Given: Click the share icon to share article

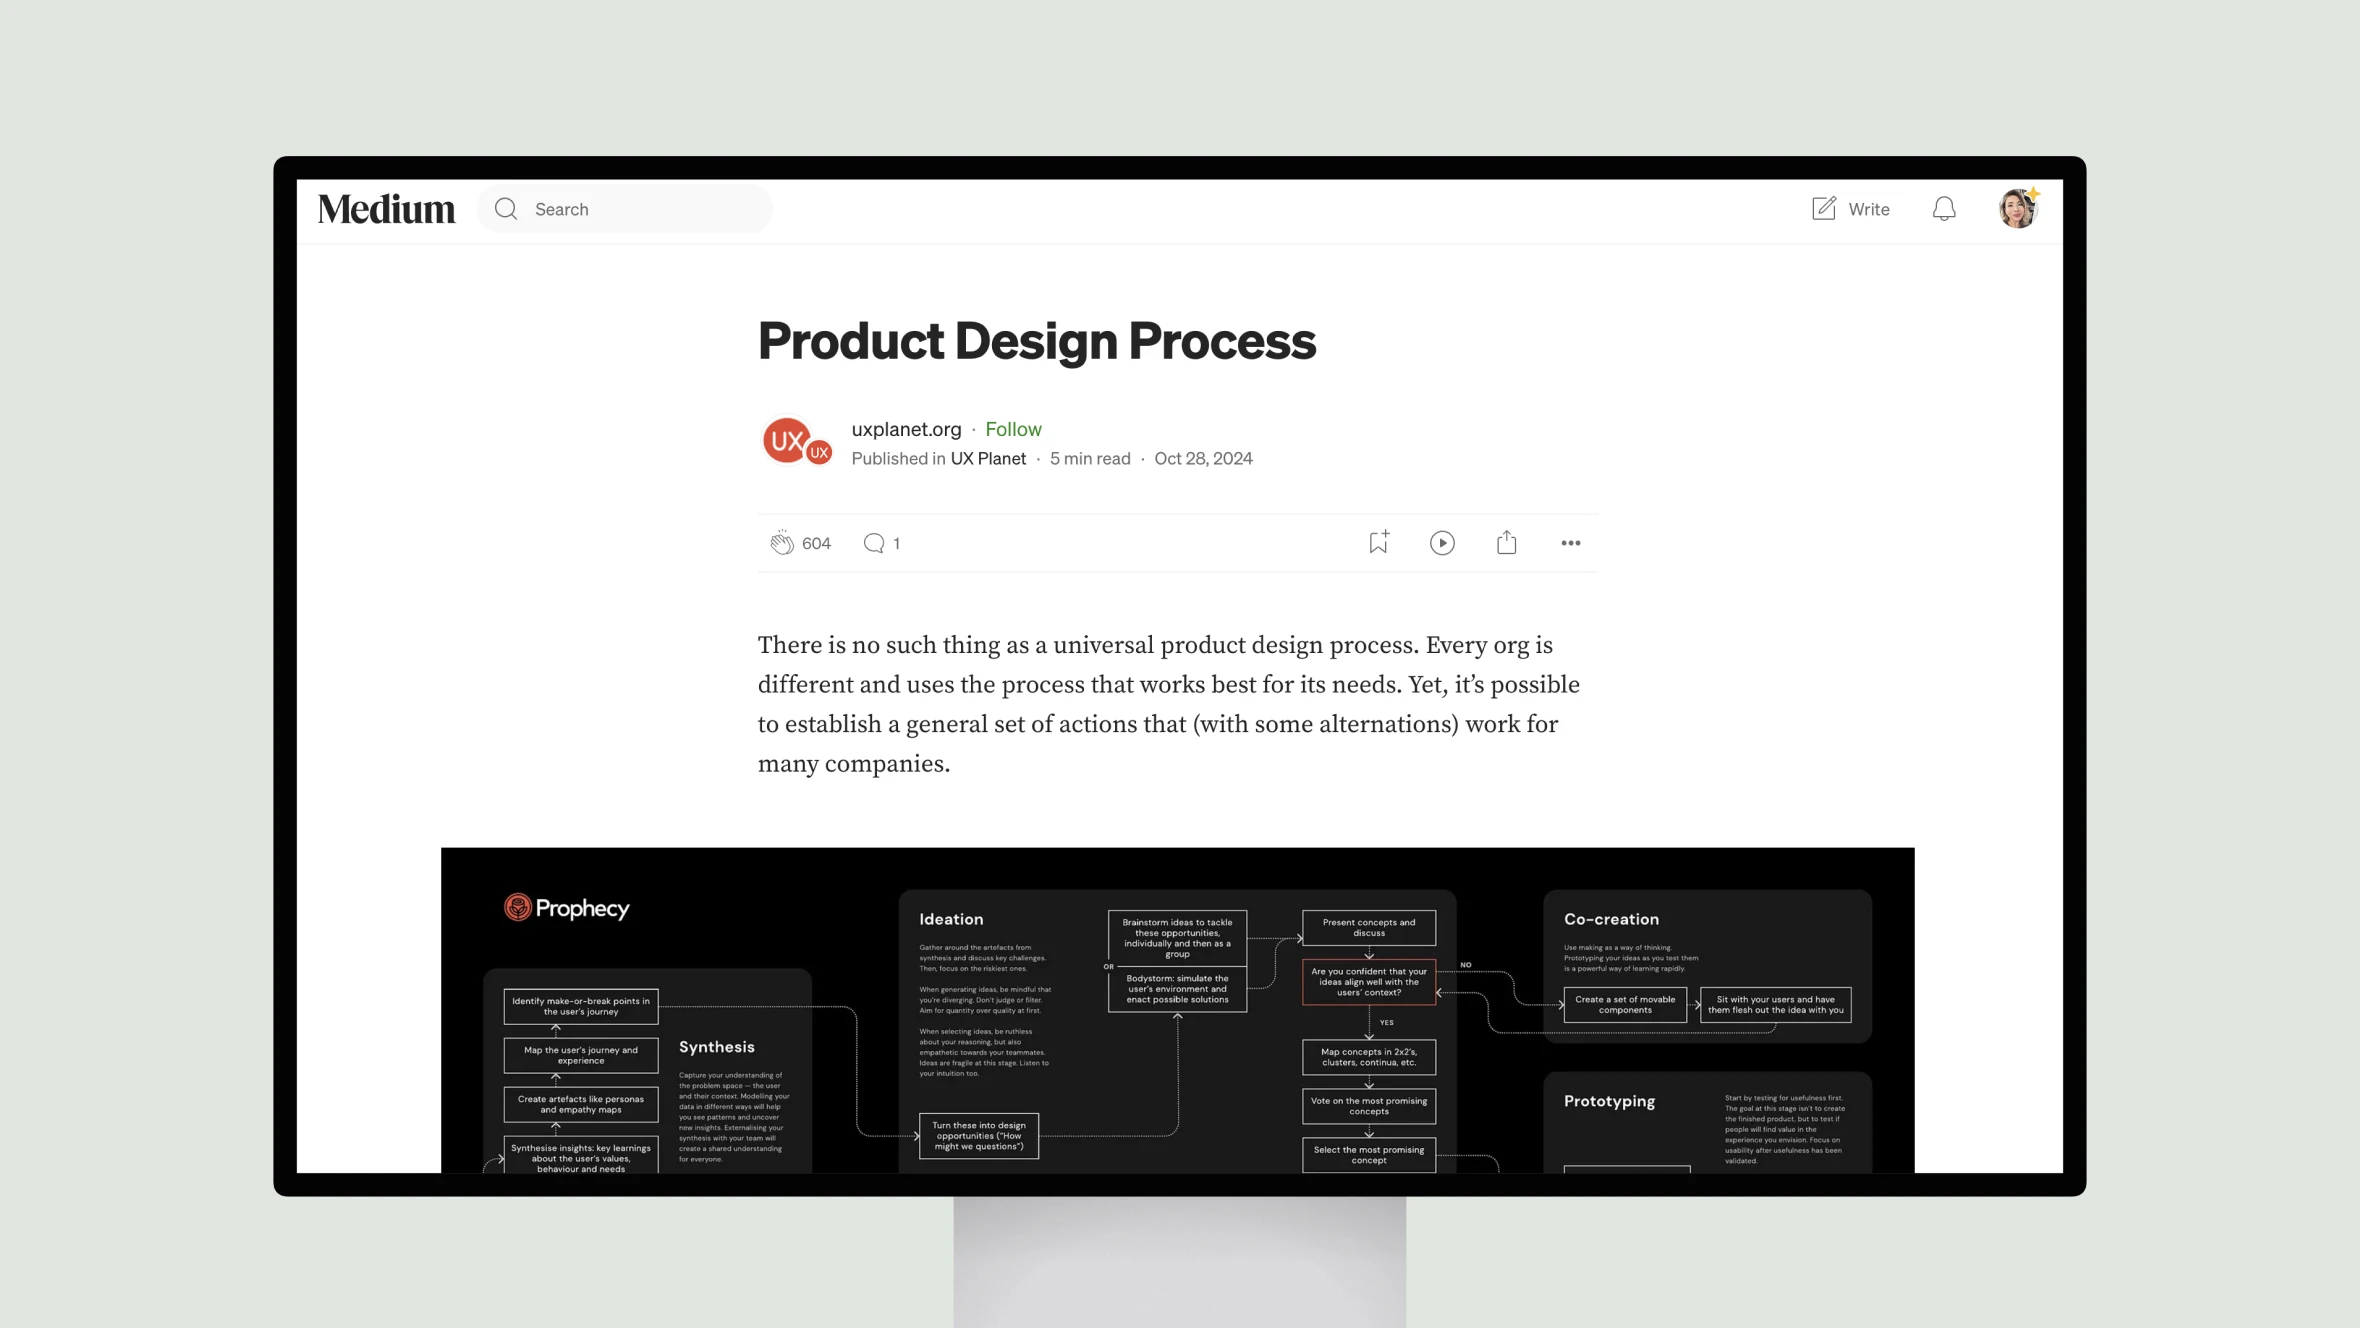Looking at the screenshot, I should (1506, 542).
